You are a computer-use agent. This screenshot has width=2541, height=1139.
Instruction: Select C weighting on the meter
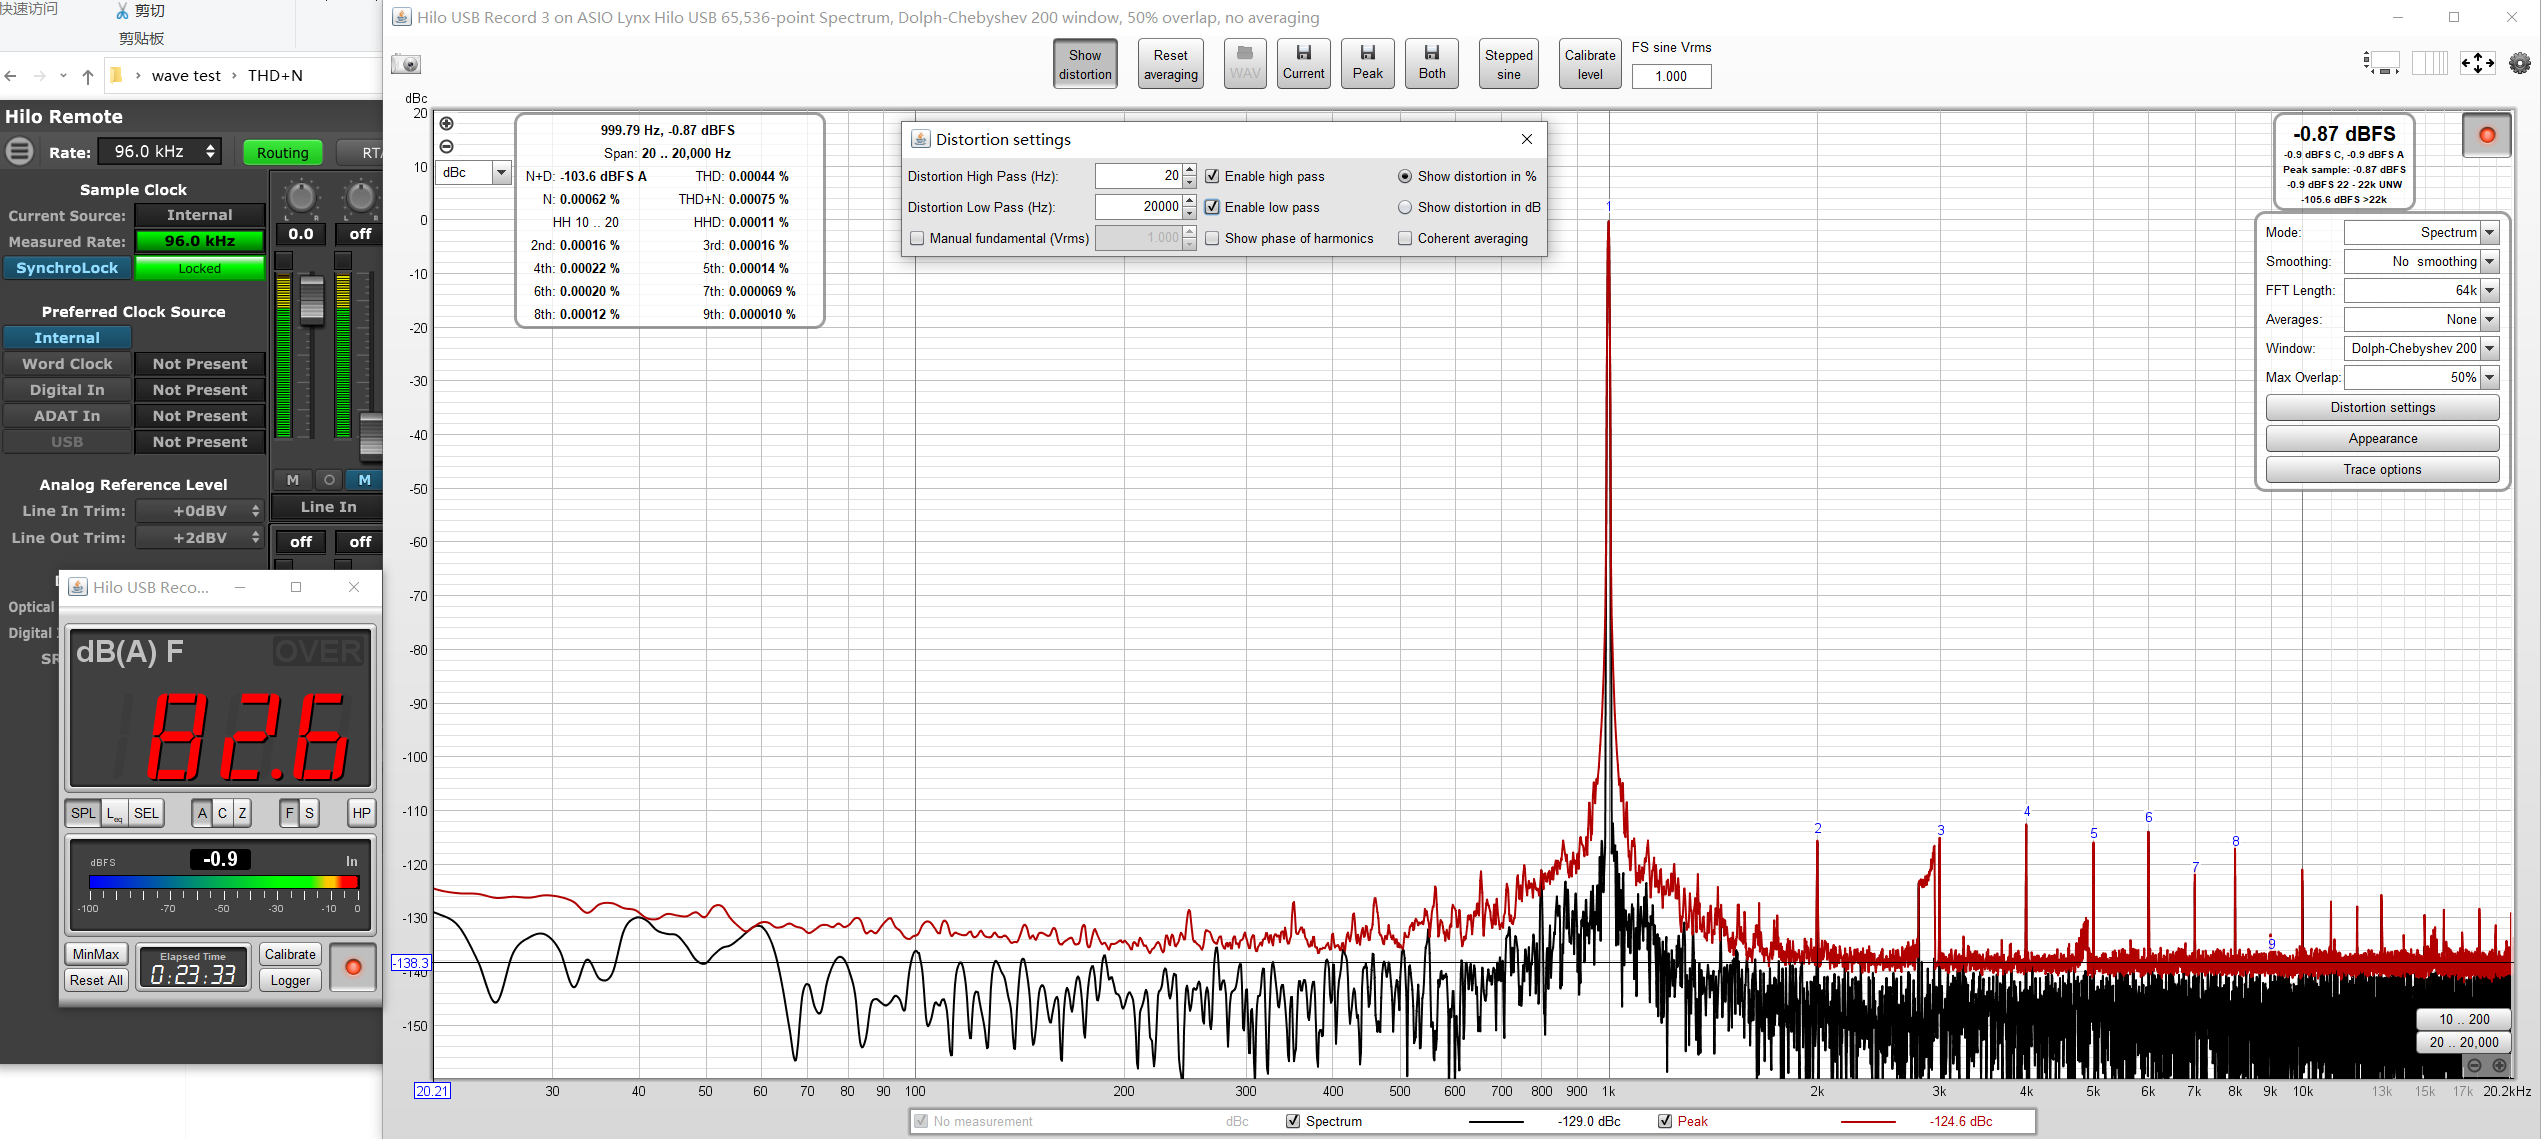222,813
